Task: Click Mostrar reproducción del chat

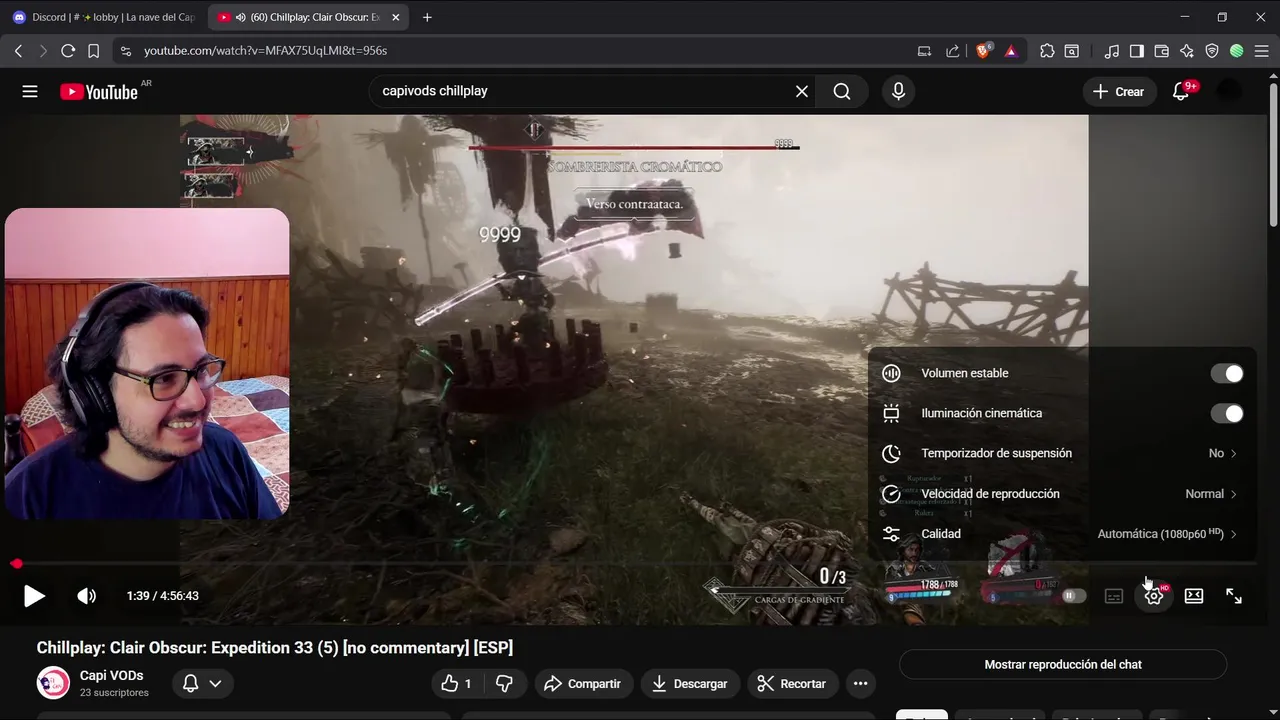Action: [1063, 664]
